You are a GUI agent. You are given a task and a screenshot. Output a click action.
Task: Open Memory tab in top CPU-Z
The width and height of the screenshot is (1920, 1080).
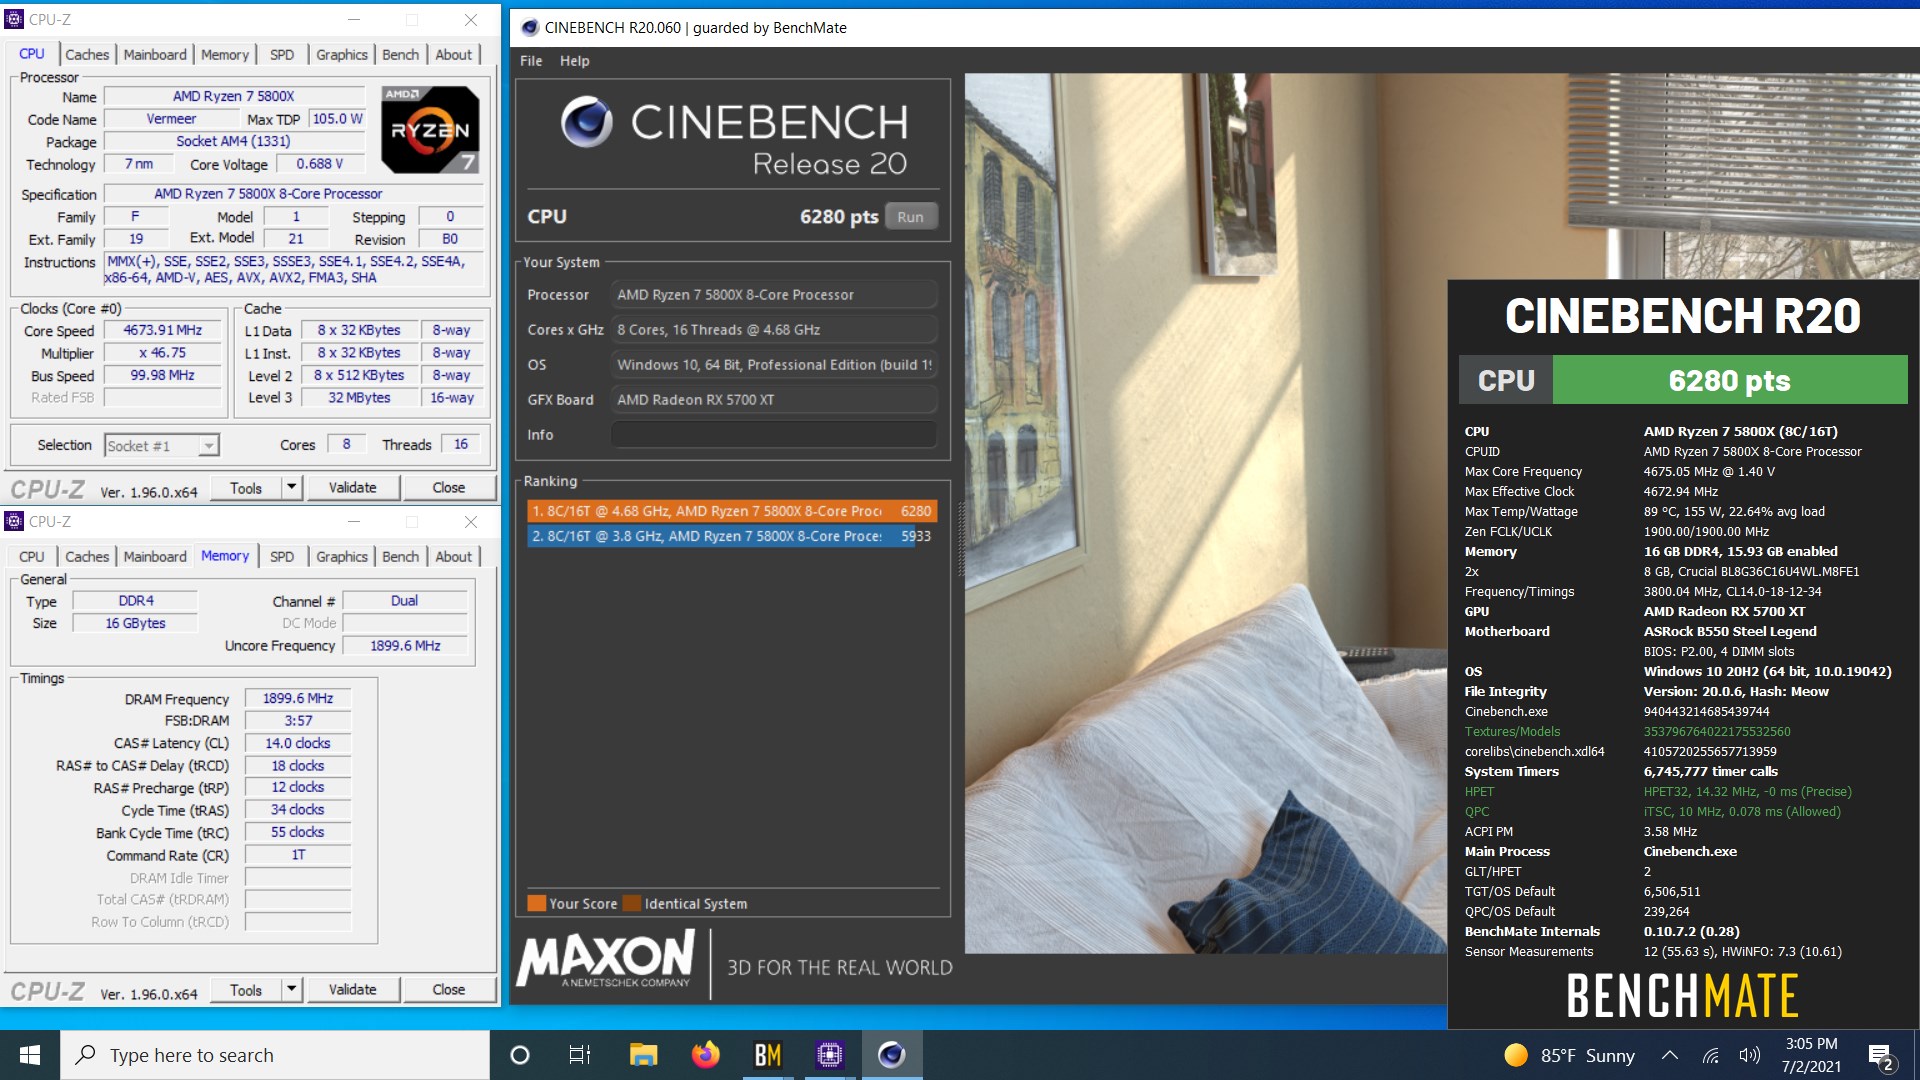pos(224,54)
